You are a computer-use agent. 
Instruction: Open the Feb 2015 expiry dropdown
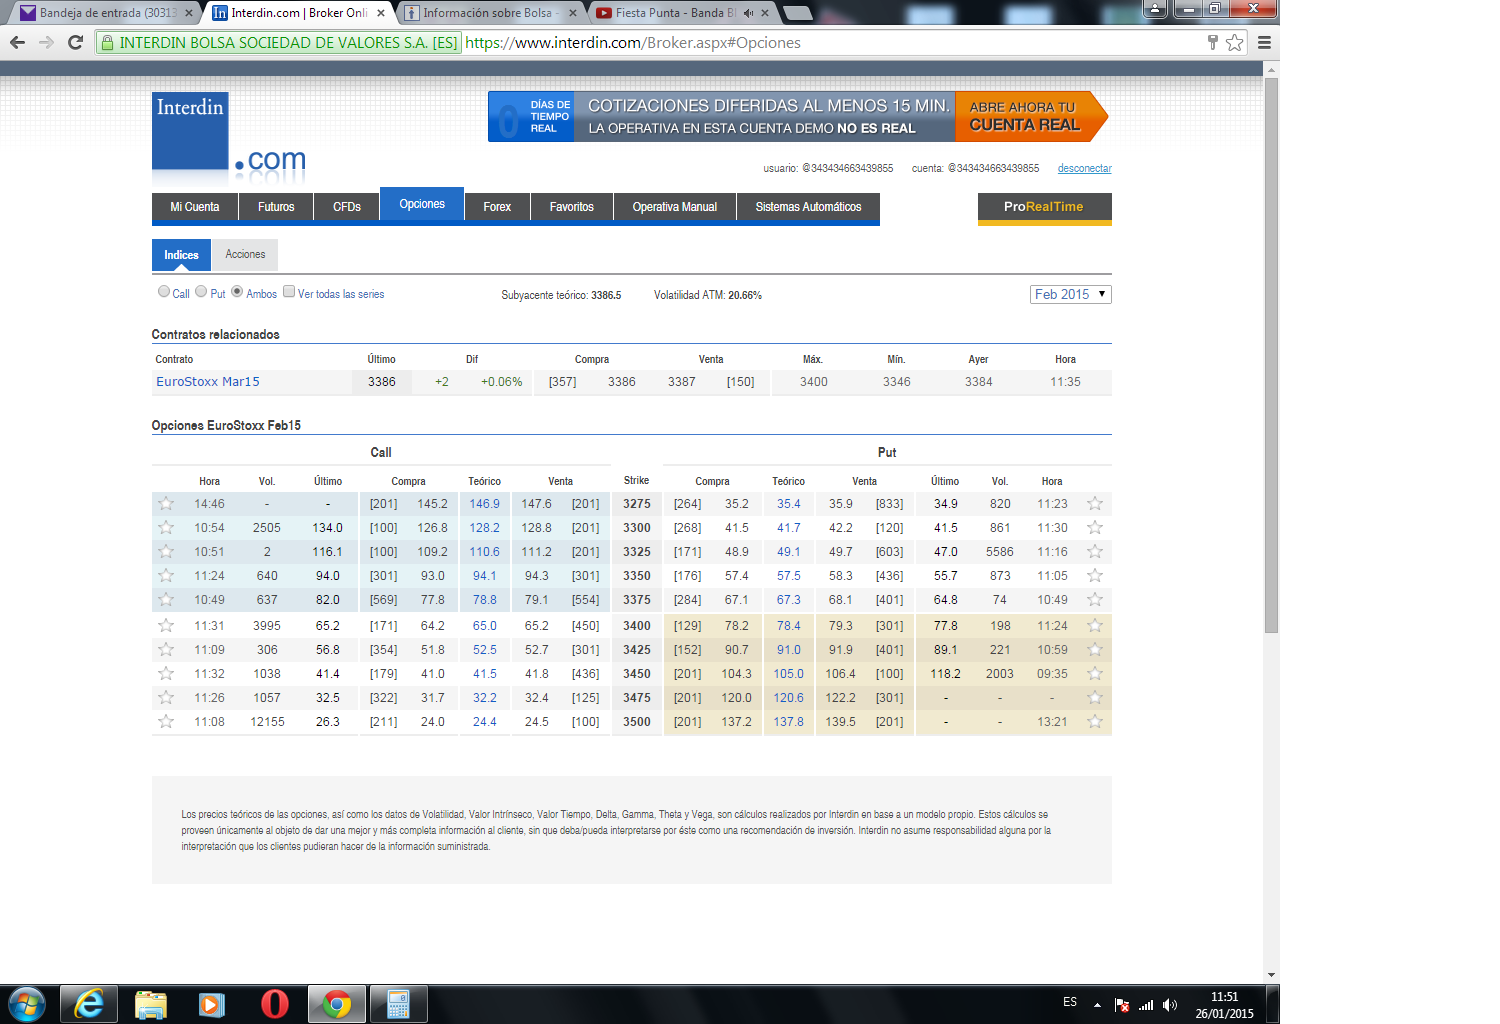pyautogui.click(x=1070, y=294)
